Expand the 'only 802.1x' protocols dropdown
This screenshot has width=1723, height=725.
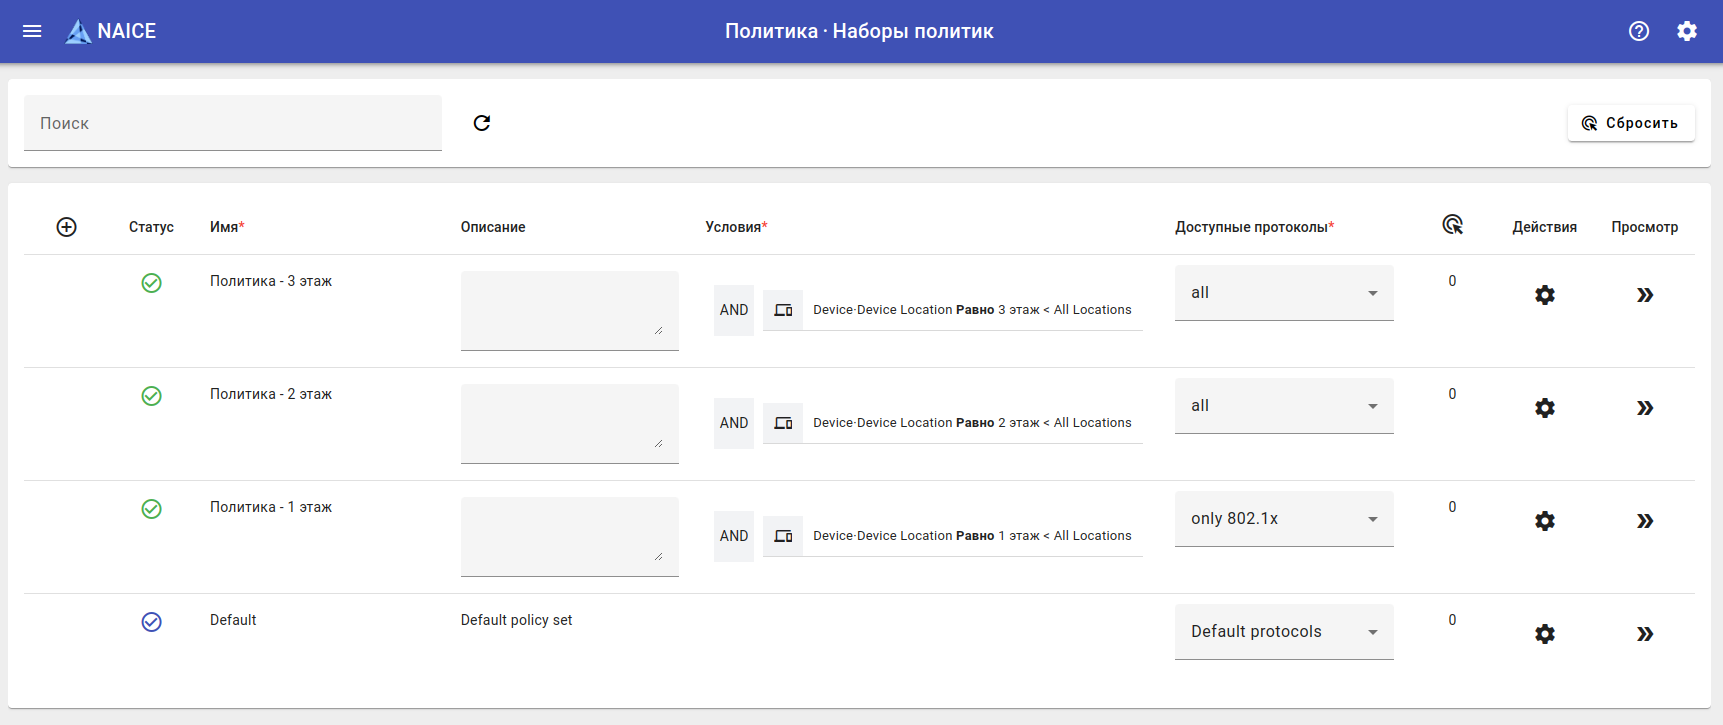[x=1284, y=519]
